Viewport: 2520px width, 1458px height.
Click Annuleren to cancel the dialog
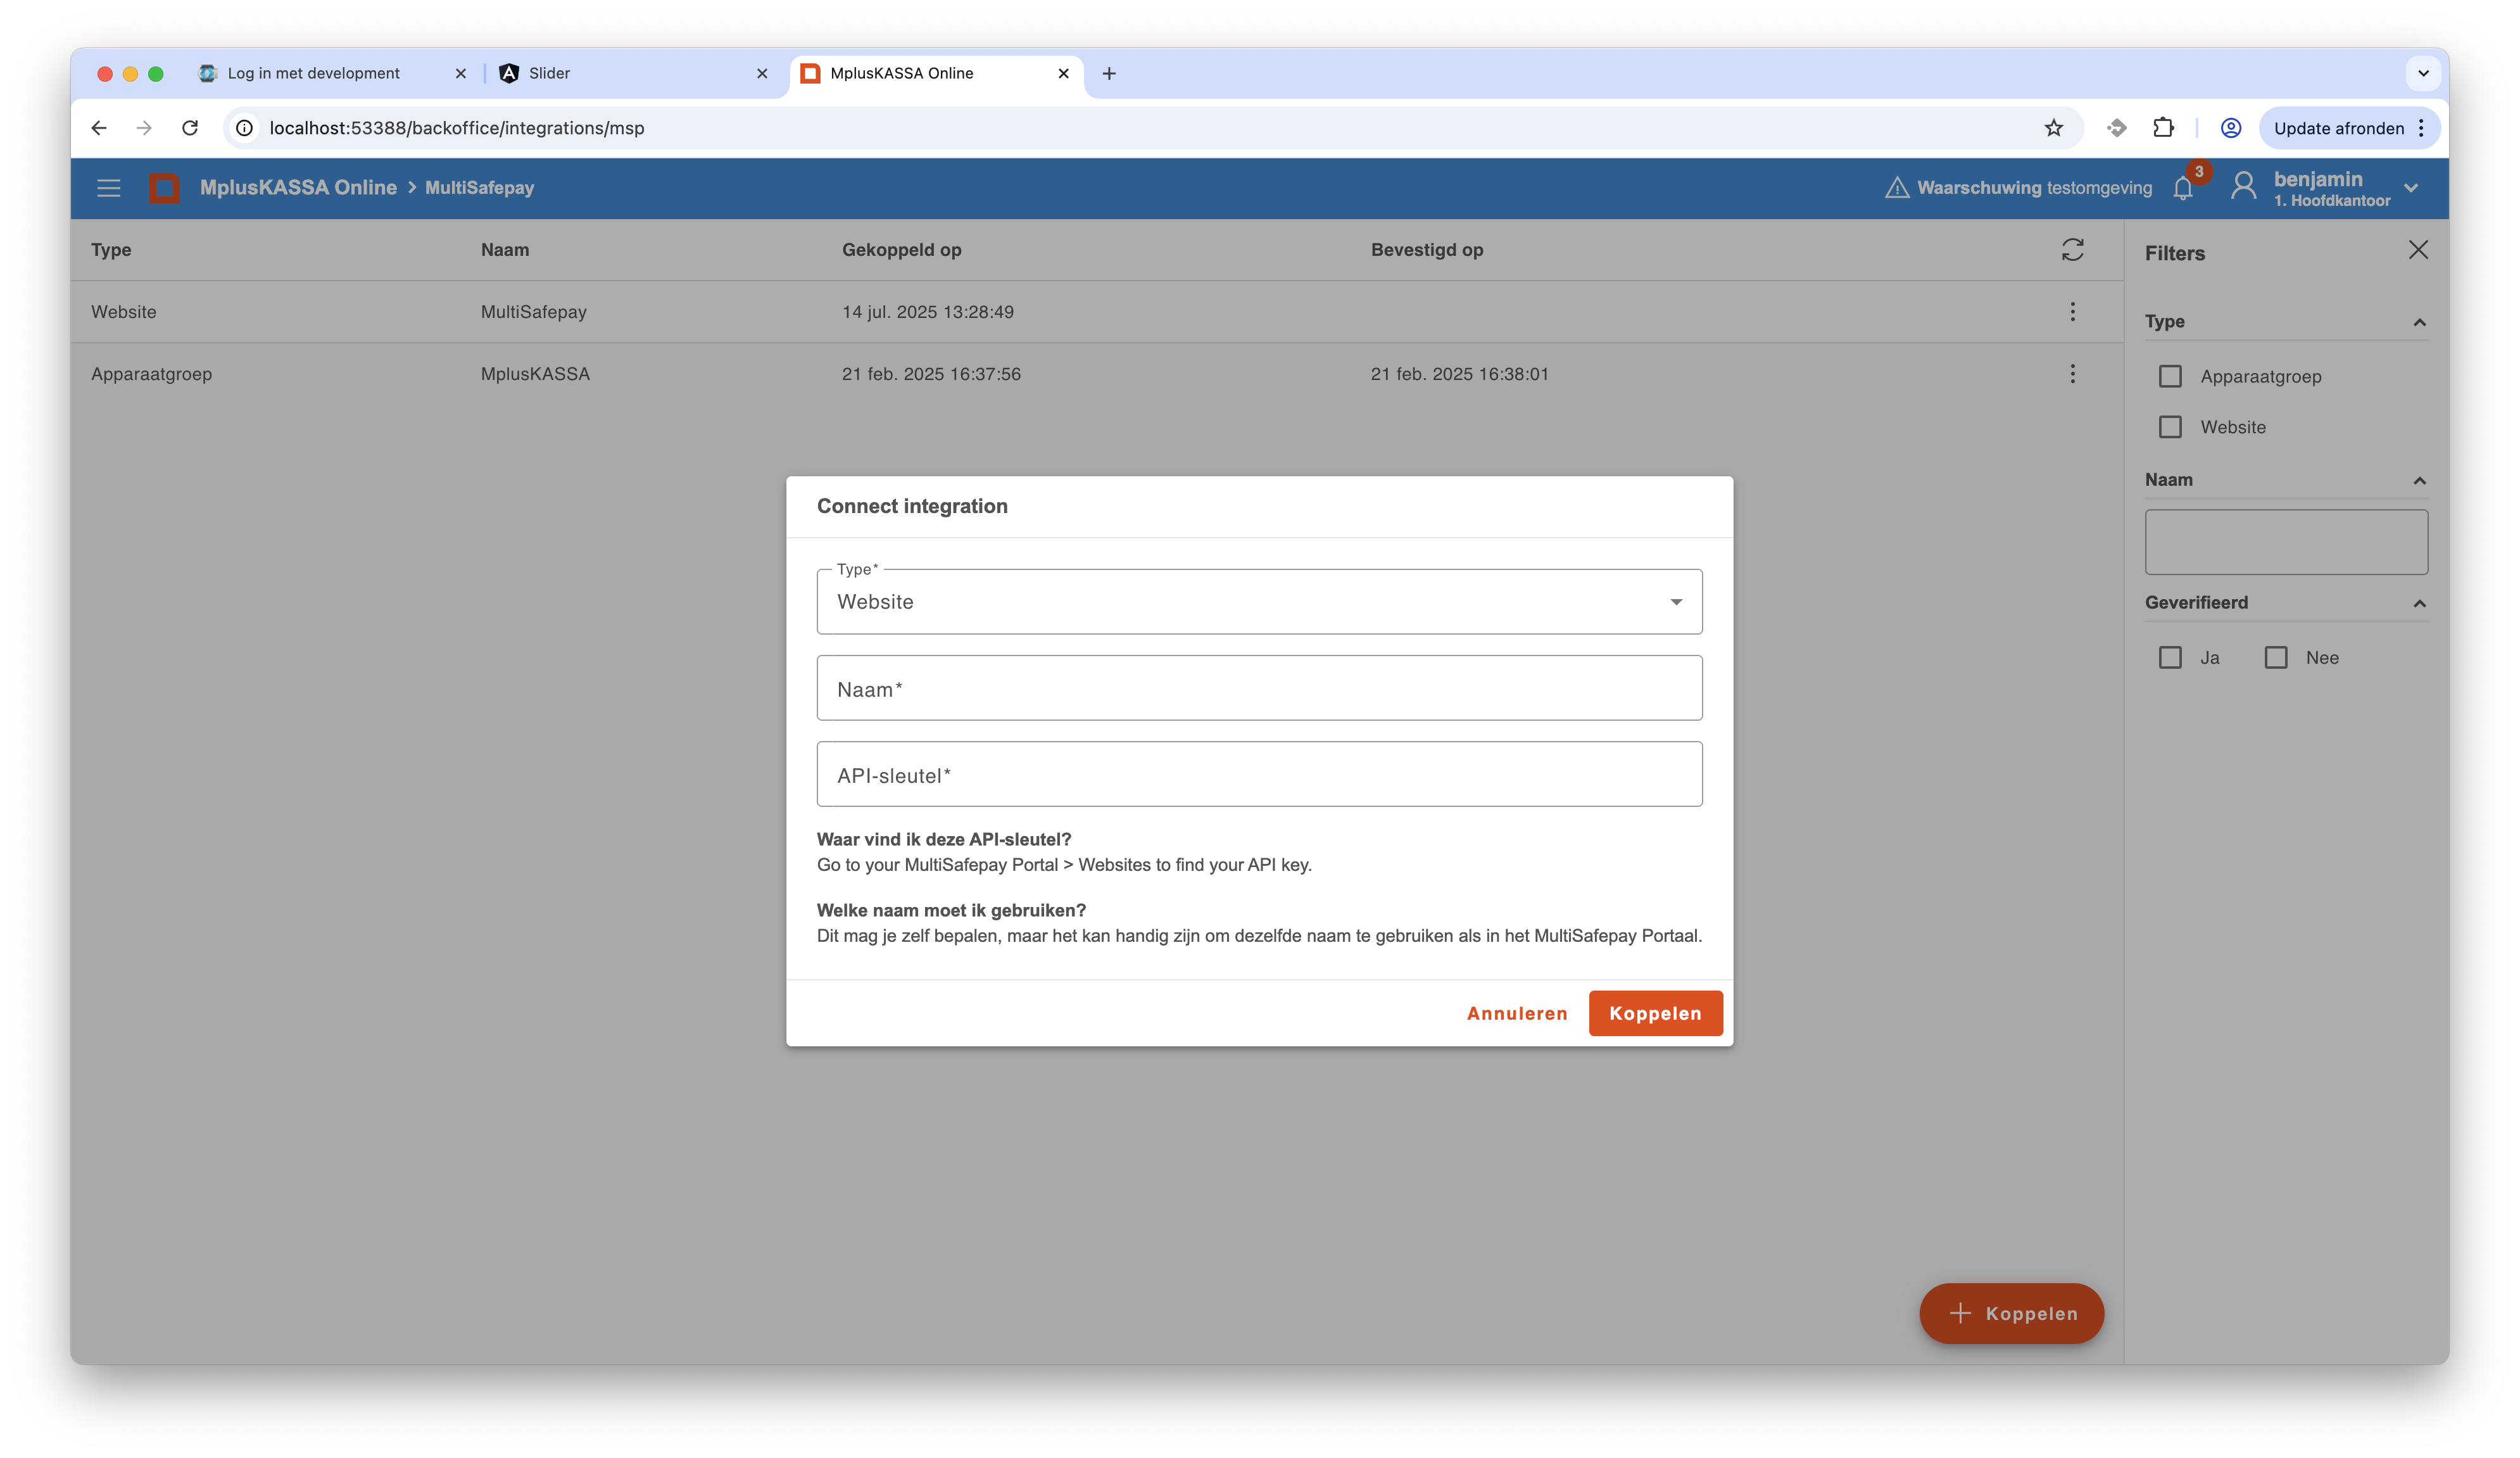[x=1517, y=1014]
